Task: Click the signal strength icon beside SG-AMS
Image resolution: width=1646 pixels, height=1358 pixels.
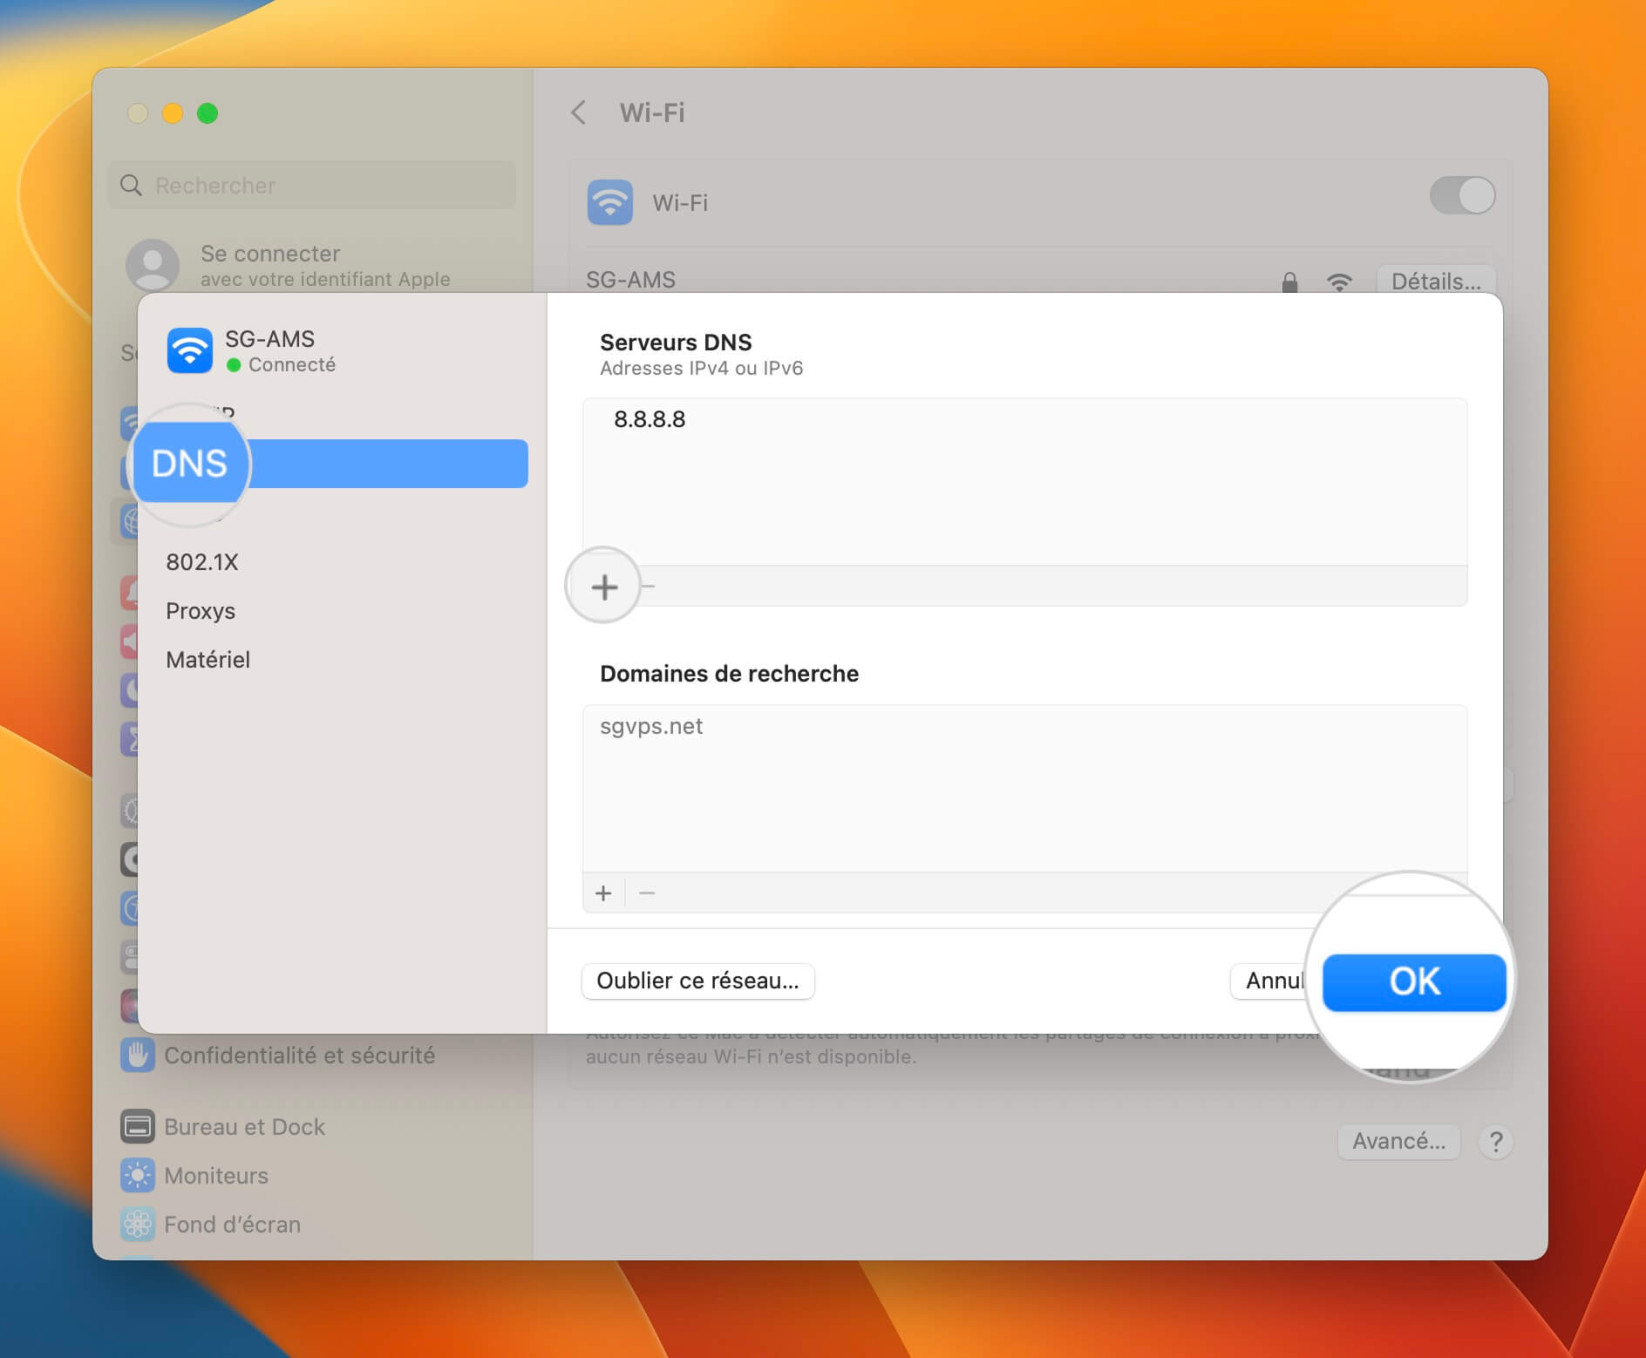Action: (1339, 282)
